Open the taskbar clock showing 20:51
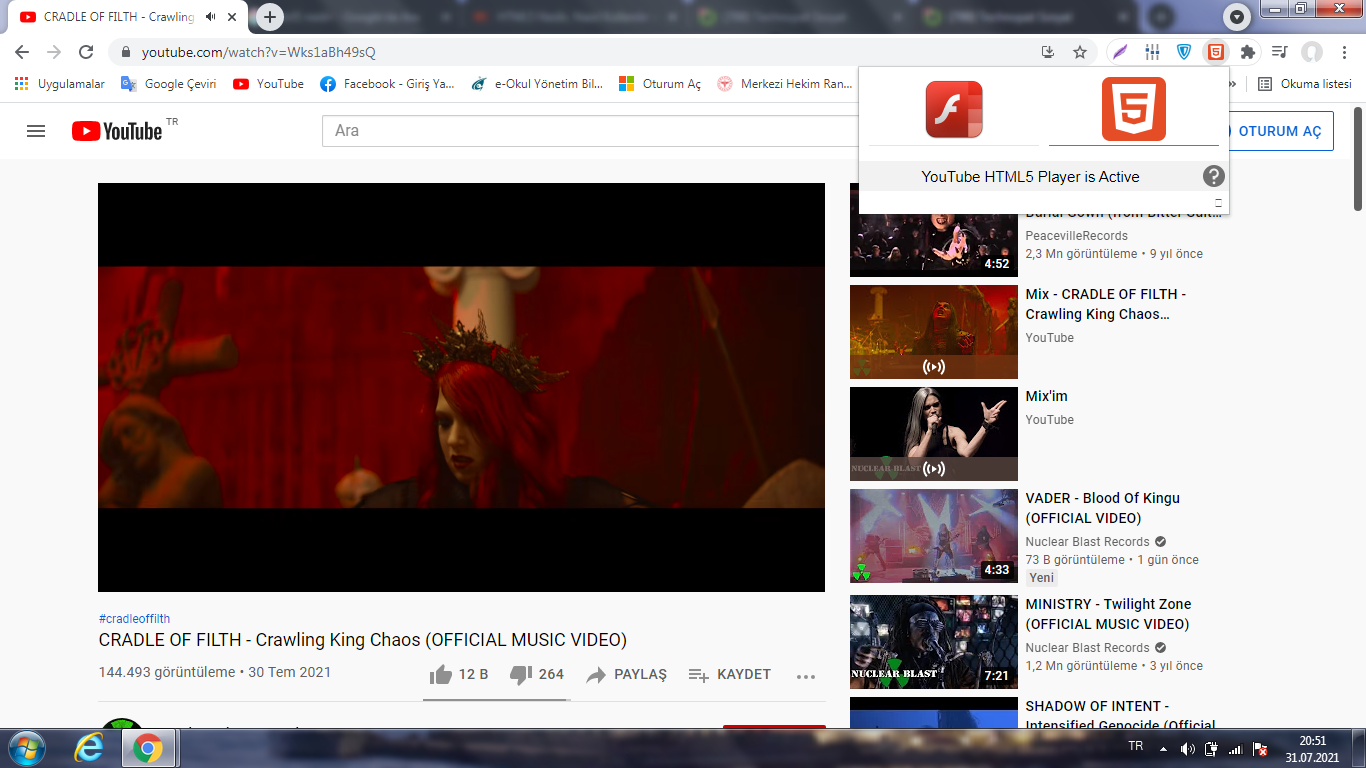 1312,749
